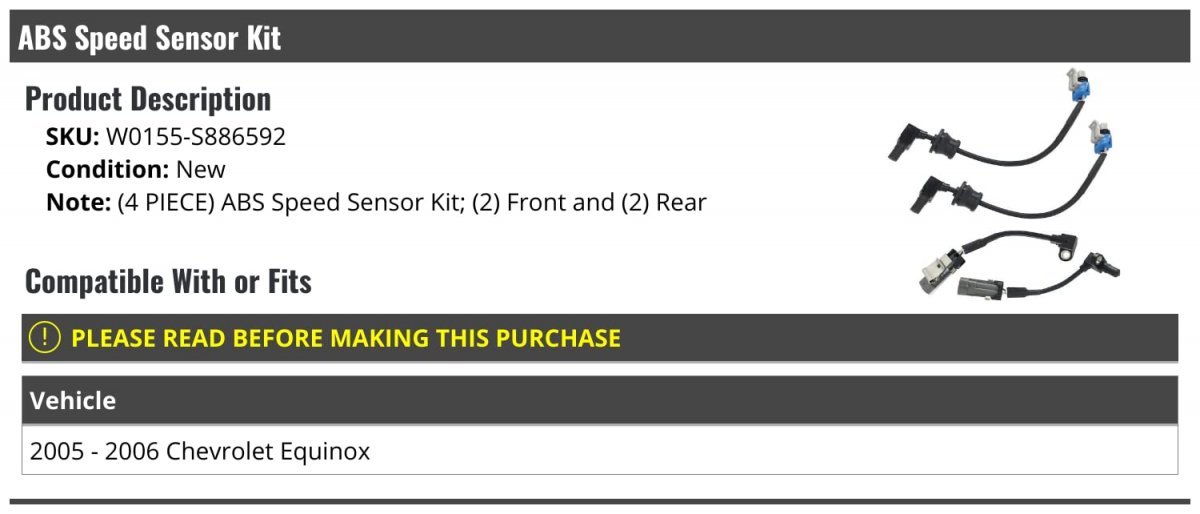Select the 2005 - 2006 Chevrolet Equinox row

pos(600,451)
